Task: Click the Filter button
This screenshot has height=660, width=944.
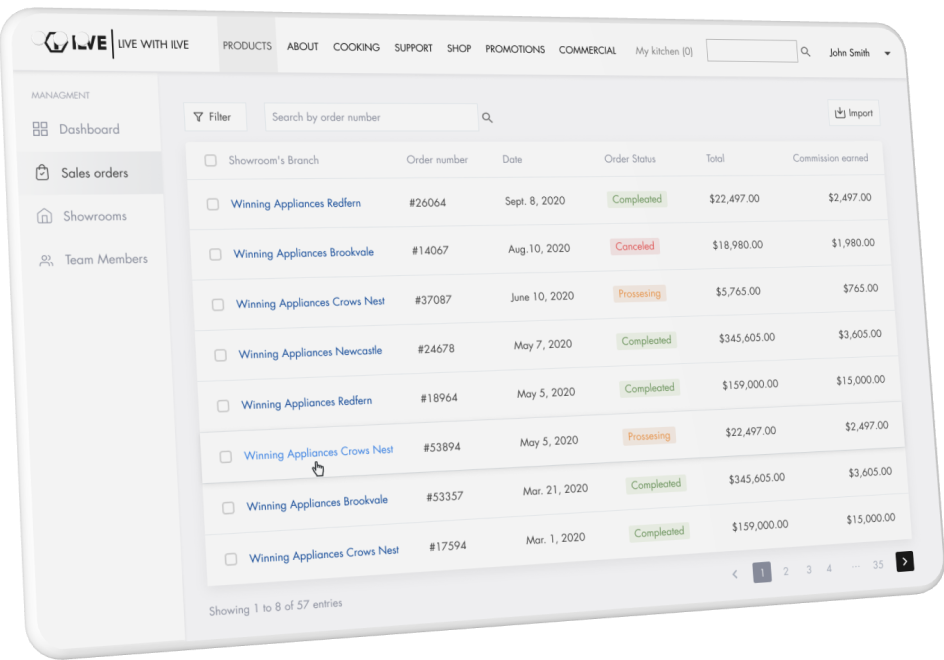Action: pyautogui.click(x=215, y=117)
